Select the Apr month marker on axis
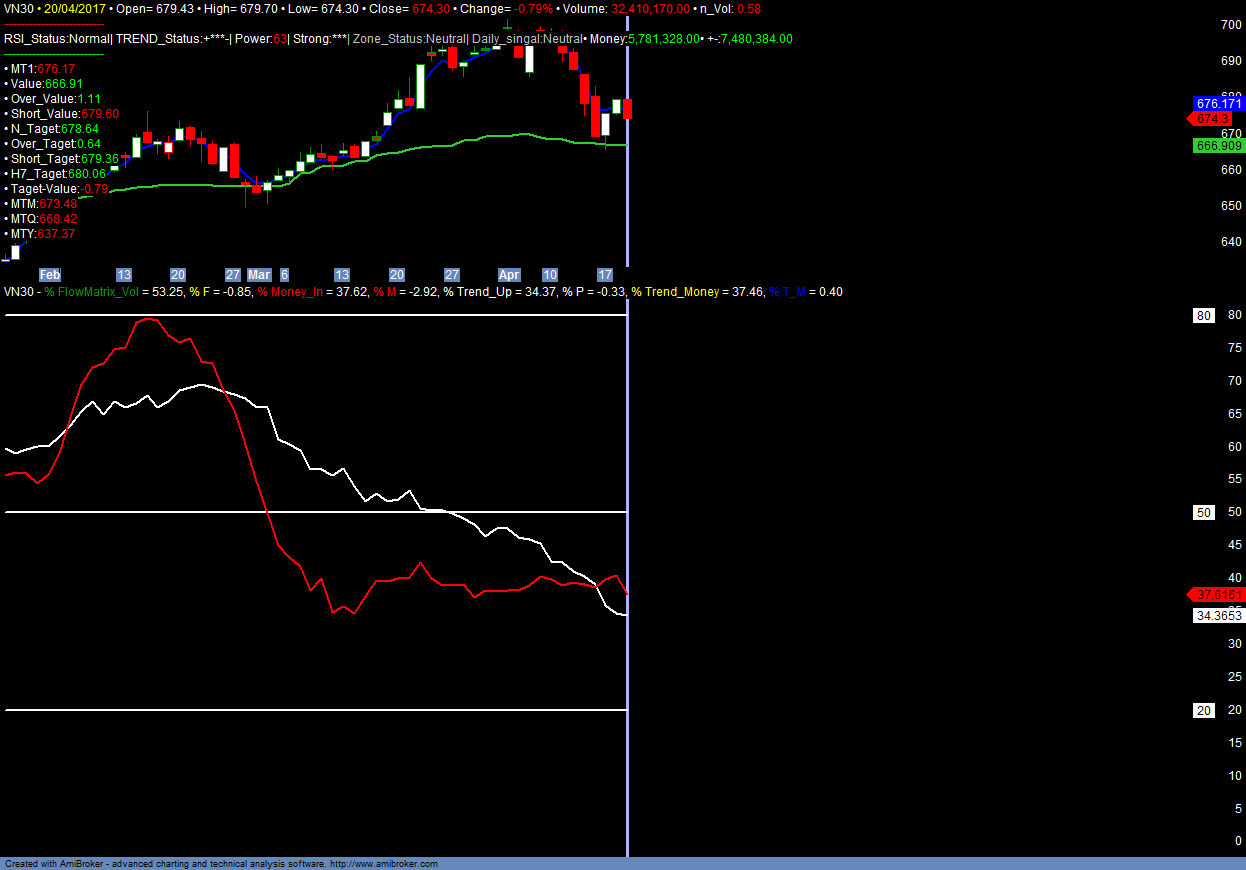Image resolution: width=1246 pixels, height=870 pixels. [509, 275]
